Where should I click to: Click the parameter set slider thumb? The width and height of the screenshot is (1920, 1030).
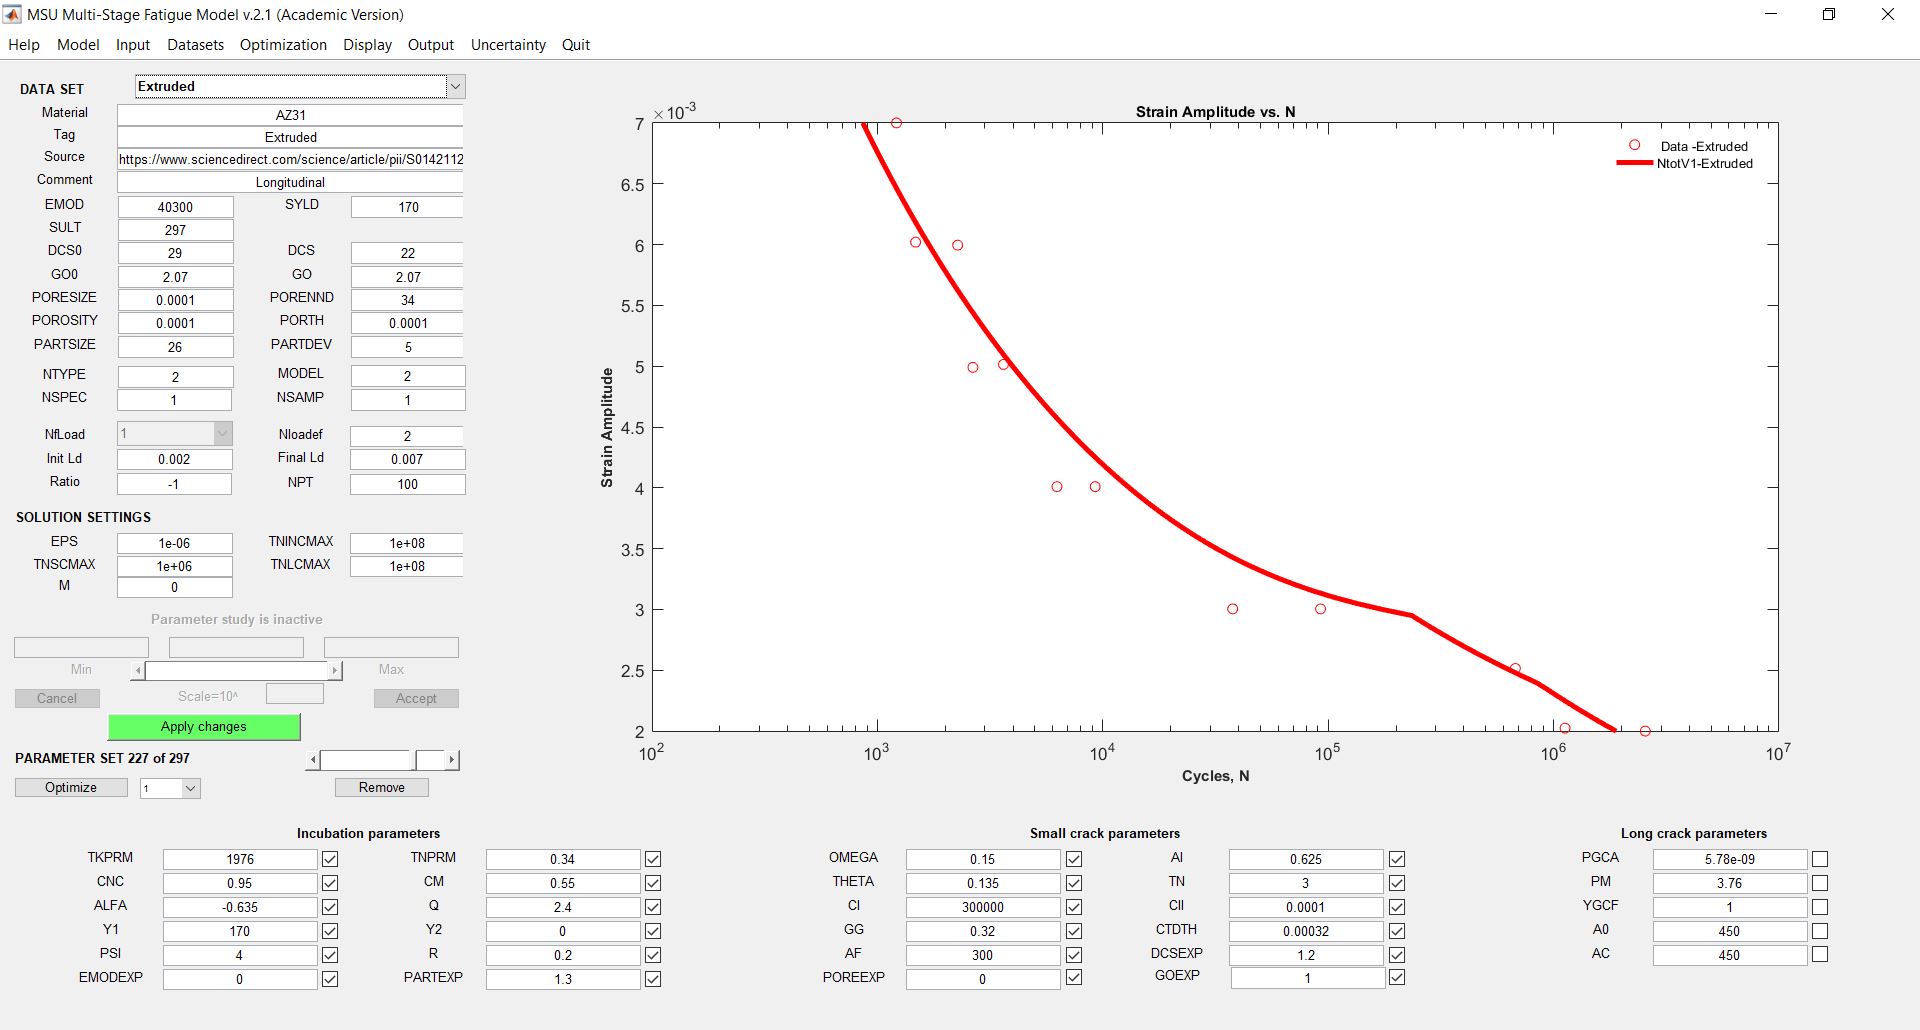(x=430, y=760)
